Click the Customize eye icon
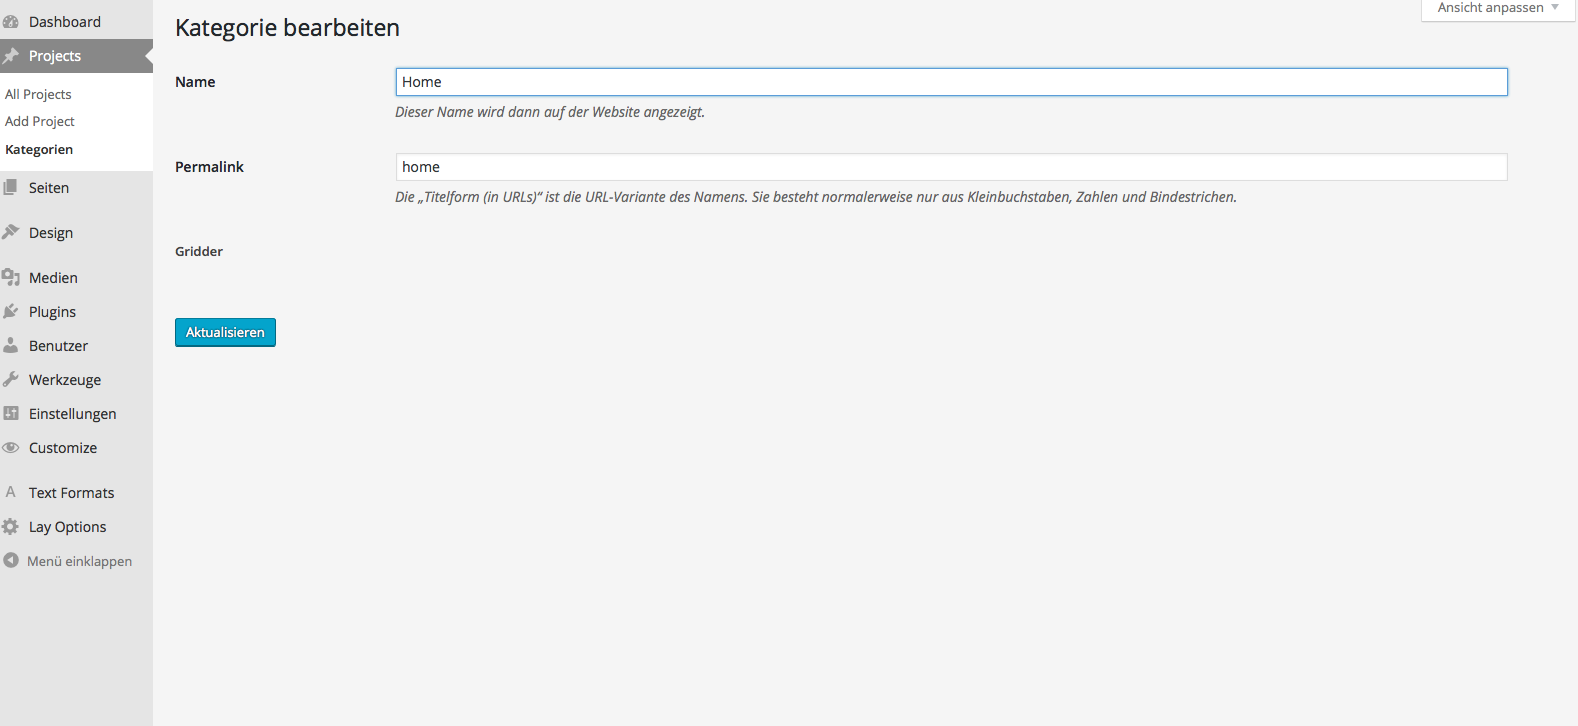This screenshot has width=1578, height=726. click(x=11, y=447)
